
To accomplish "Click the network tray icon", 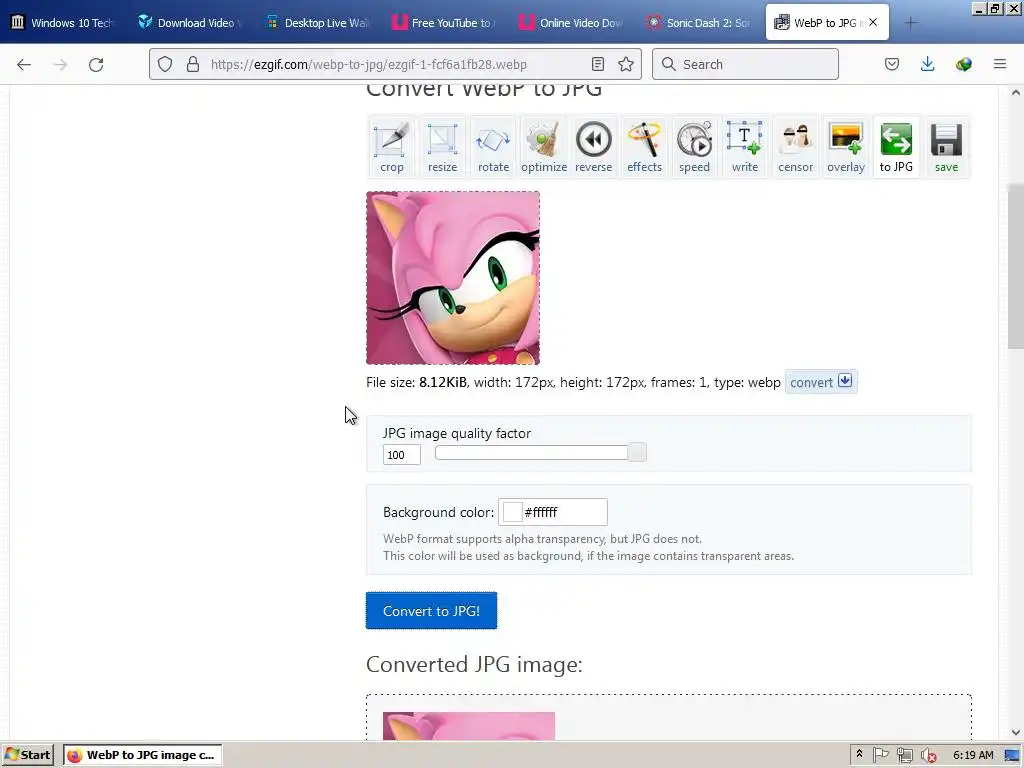I will (904, 755).
